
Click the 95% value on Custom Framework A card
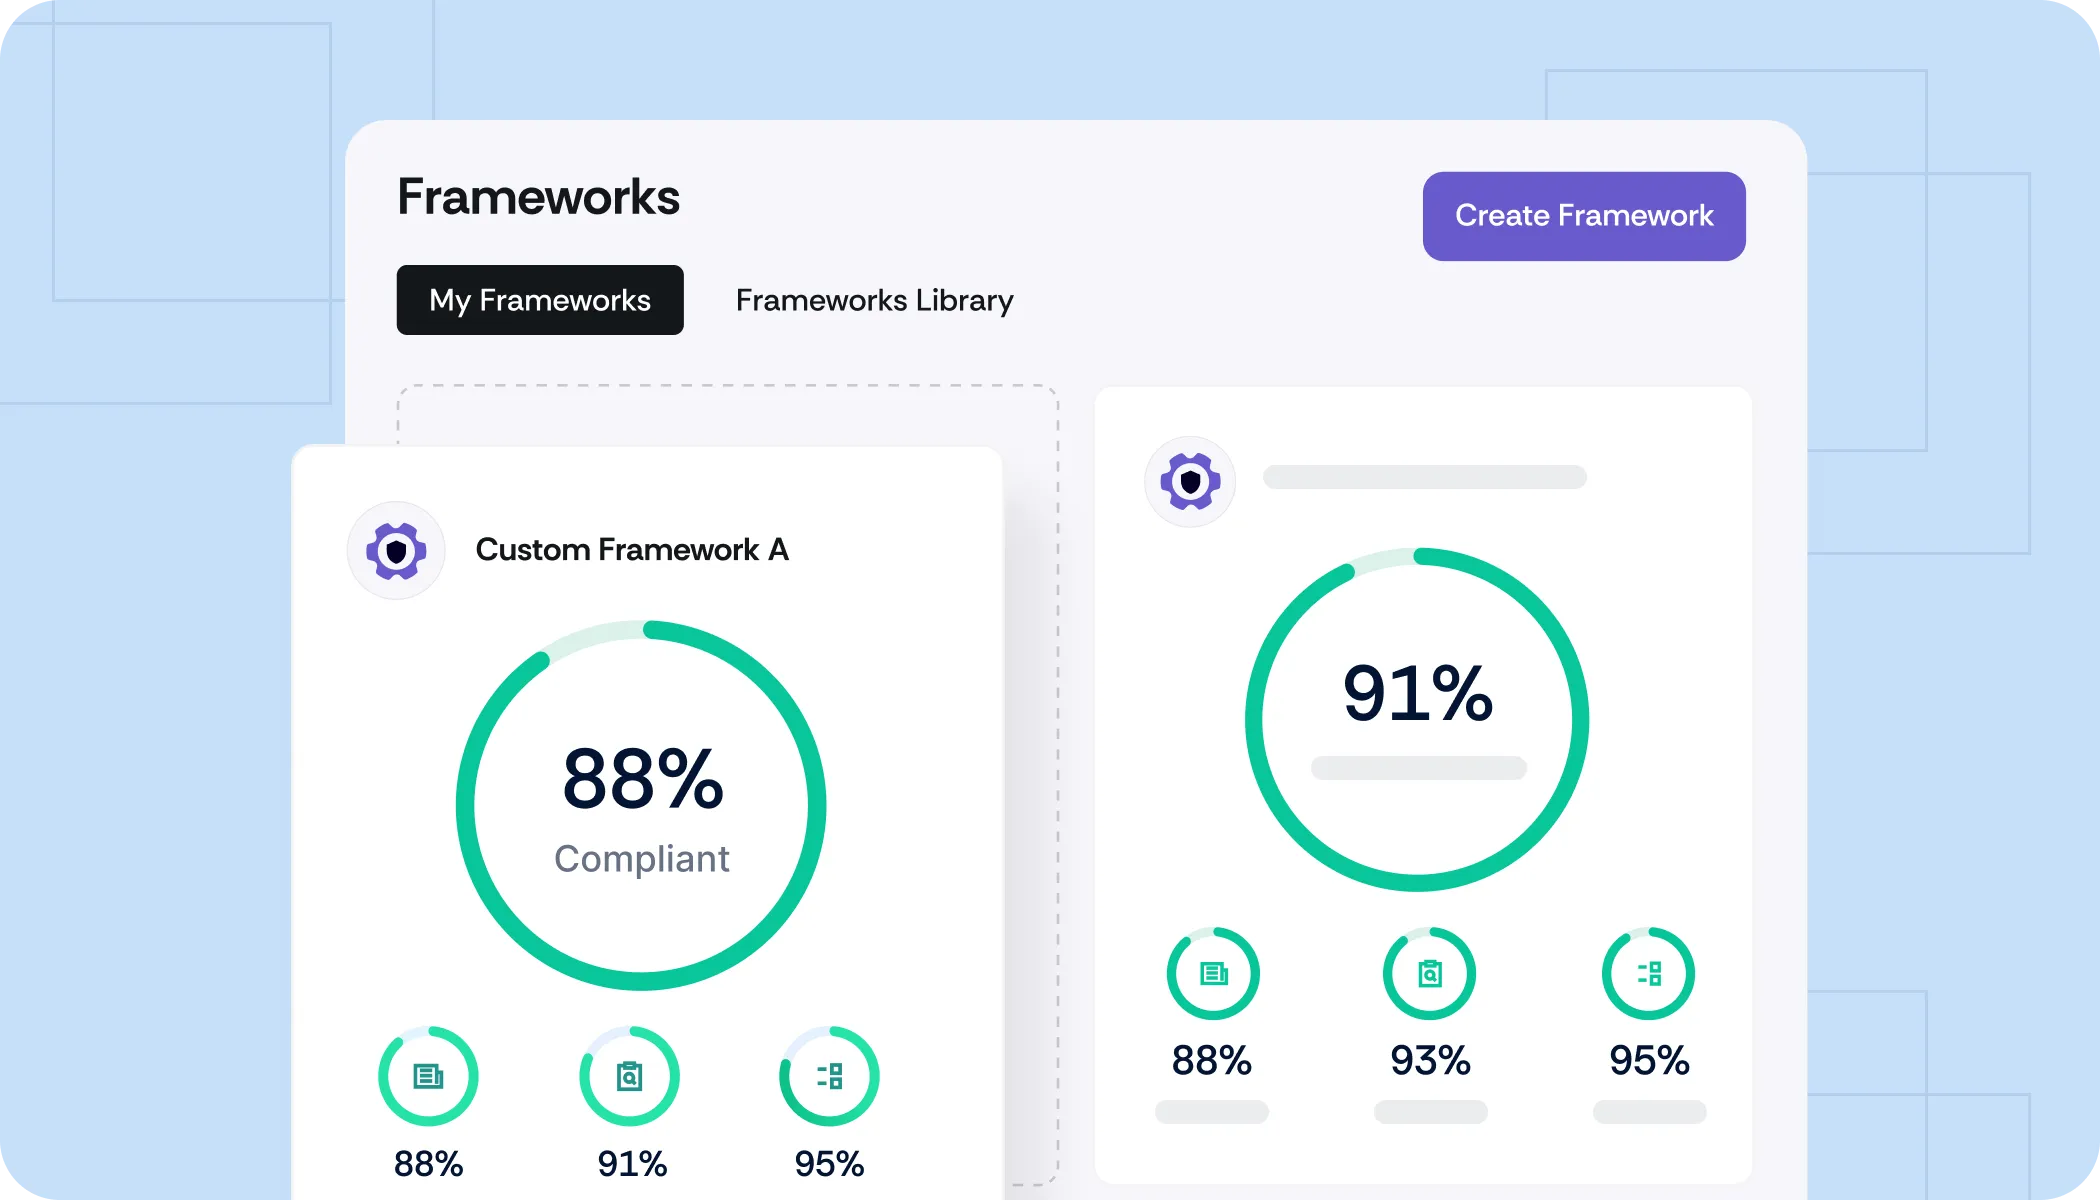coord(829,1164)
